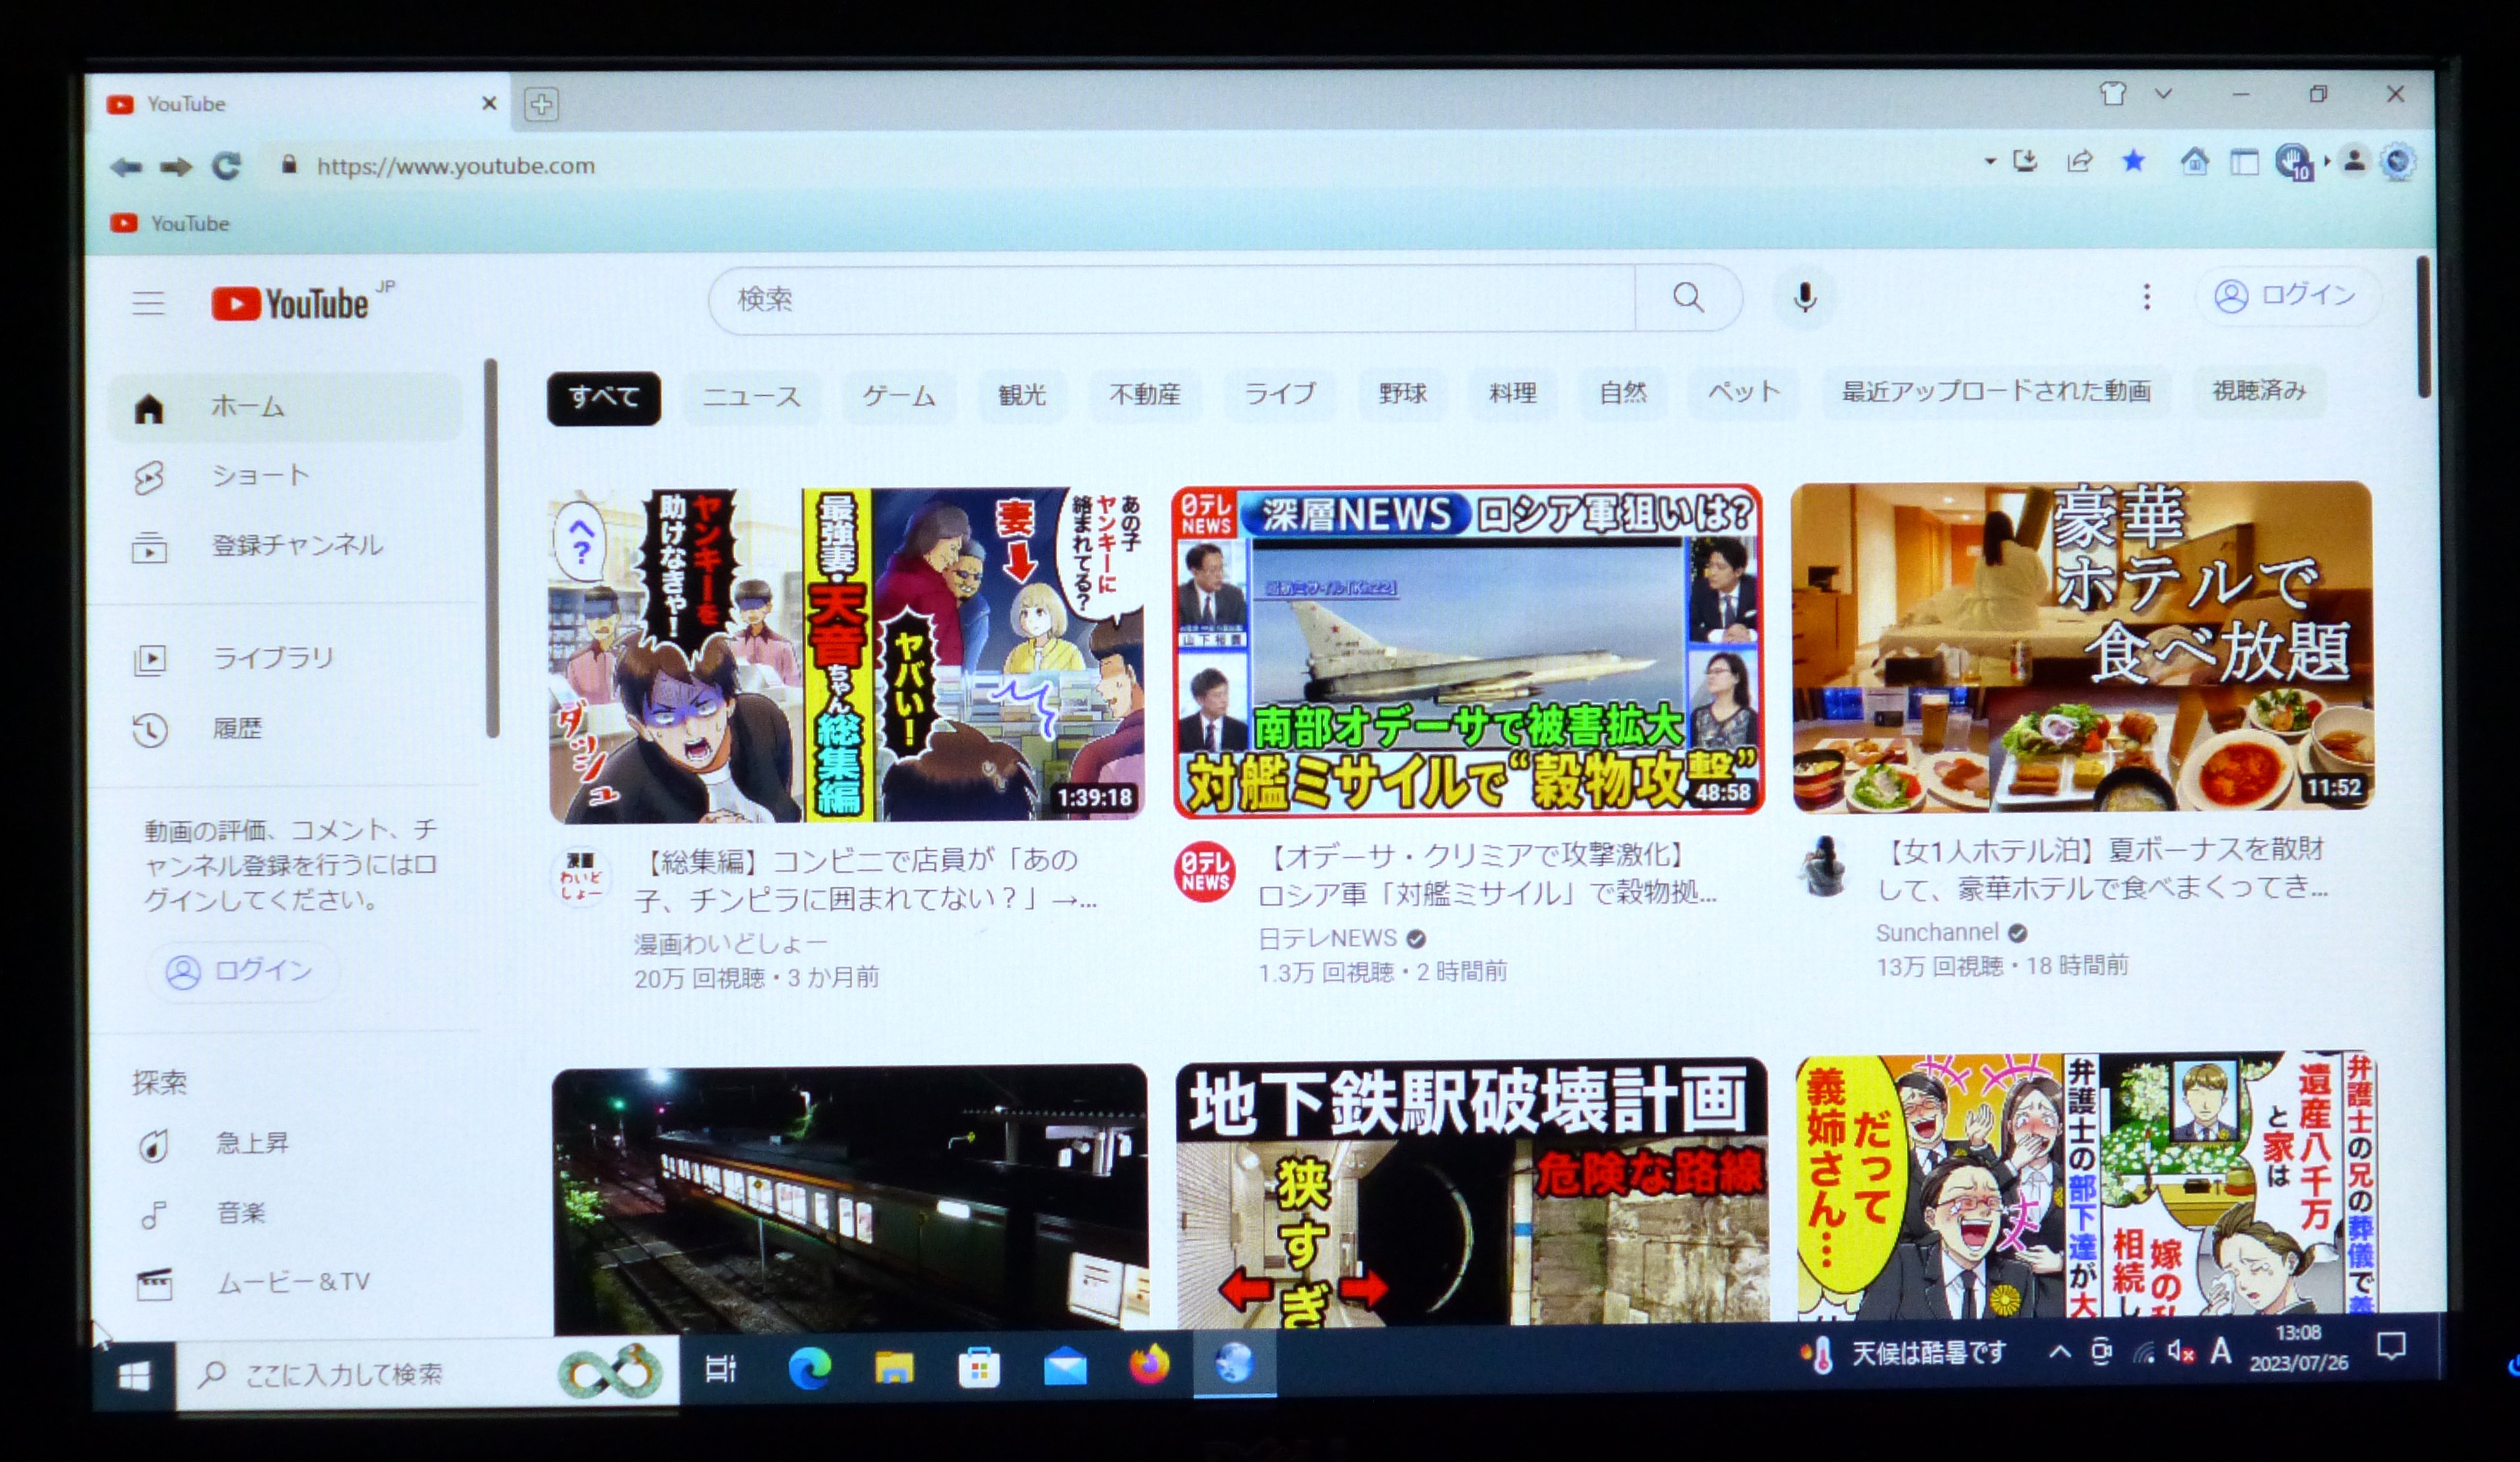This screenshot has height=1462, width=2520.
Task: Click the 日テレNEWS channel avatar
Action: 1205,871
